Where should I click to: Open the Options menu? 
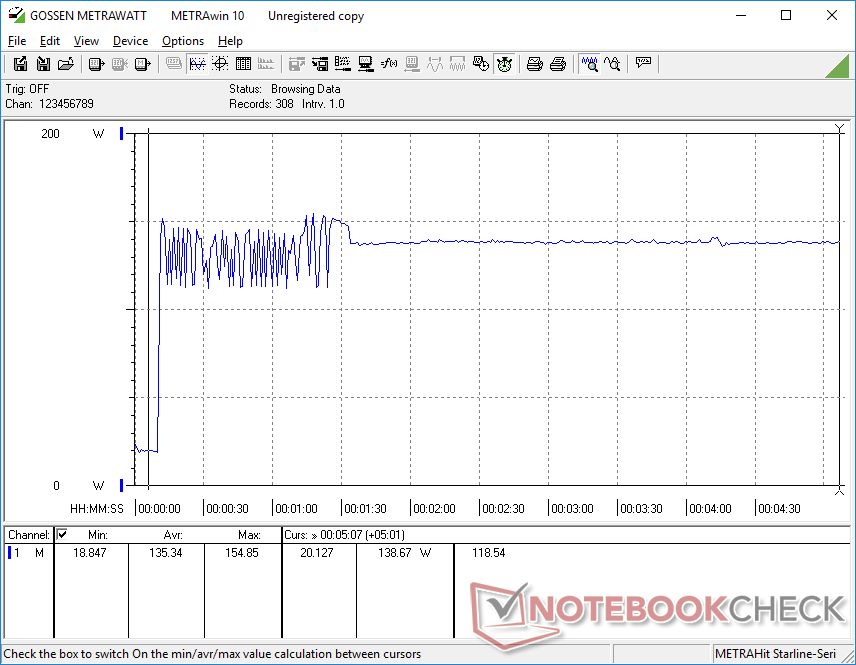[183, 41]
